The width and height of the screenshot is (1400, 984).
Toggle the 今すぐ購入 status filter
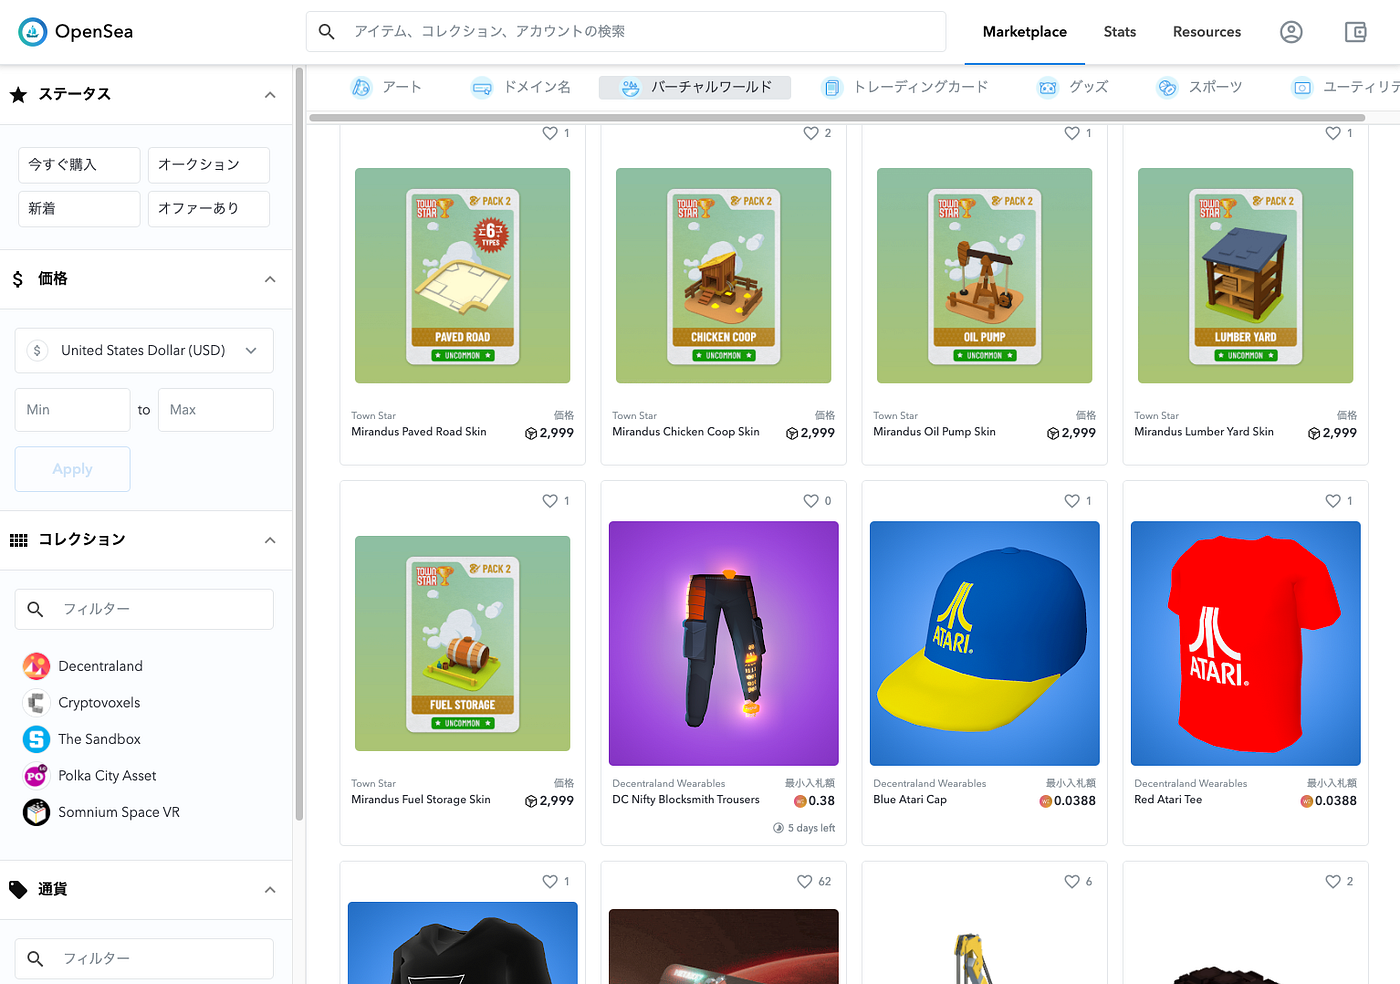pyautogui.click(x=79, y=165)
